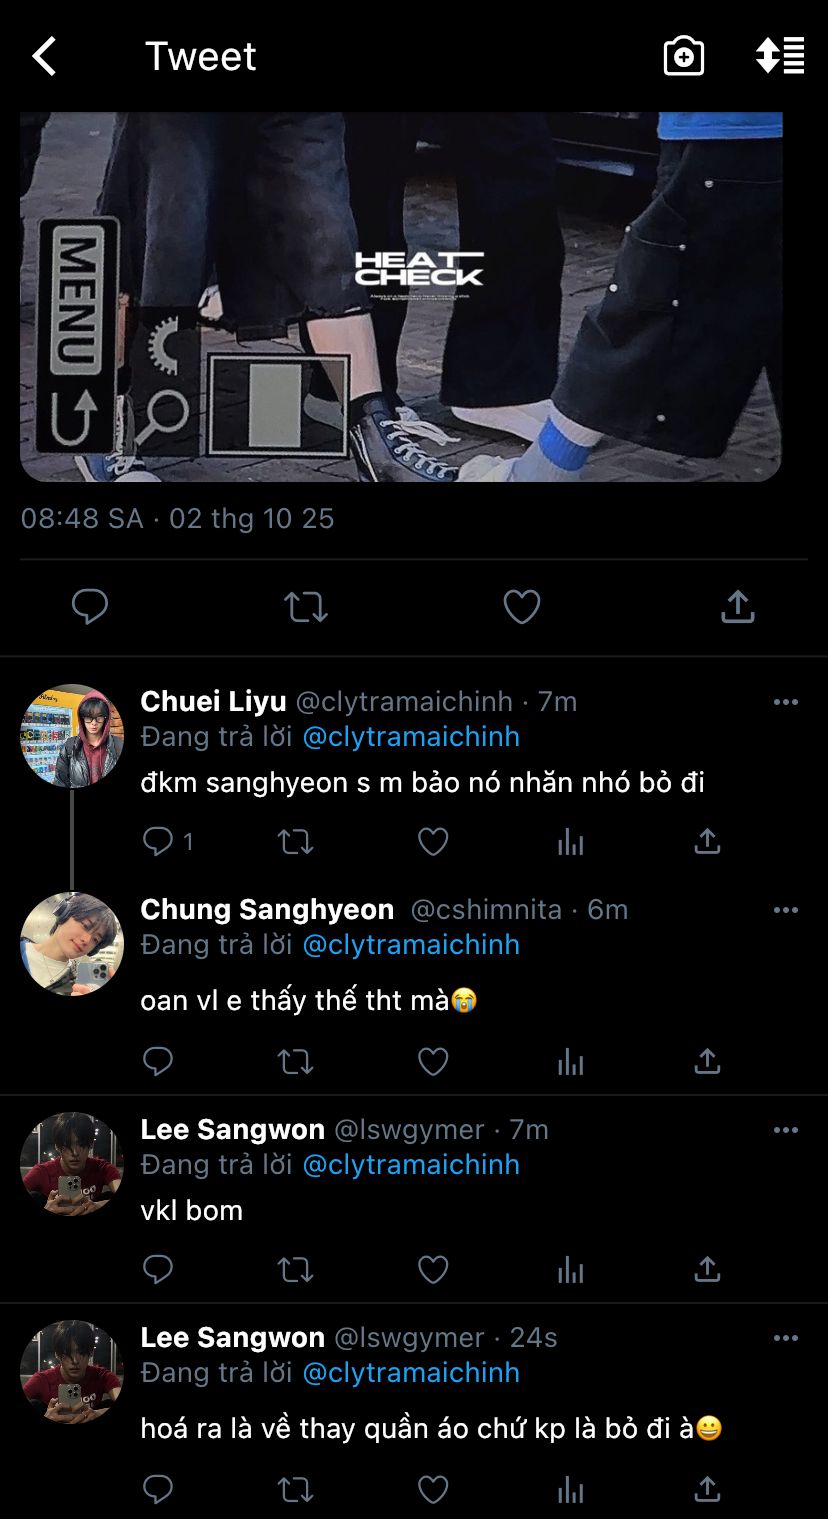The height and width of the screenshot is (1519, 828).
Task: Like Lee Sangwon's latest 24s reply
Action: tap(432, 1490)
